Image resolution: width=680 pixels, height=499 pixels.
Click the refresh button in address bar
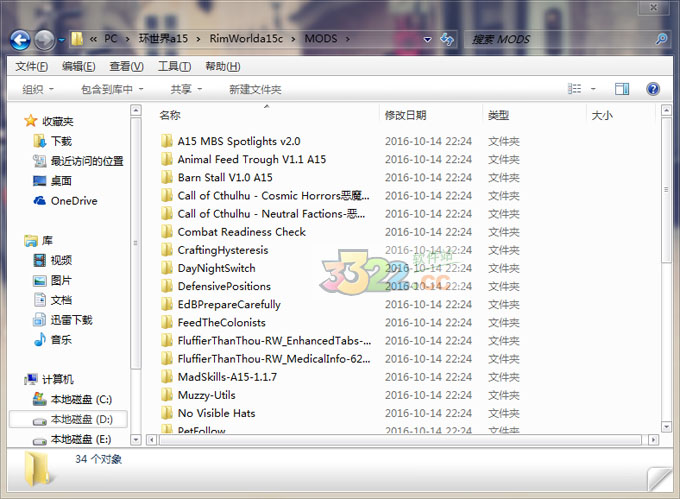[x=447, y=39]
